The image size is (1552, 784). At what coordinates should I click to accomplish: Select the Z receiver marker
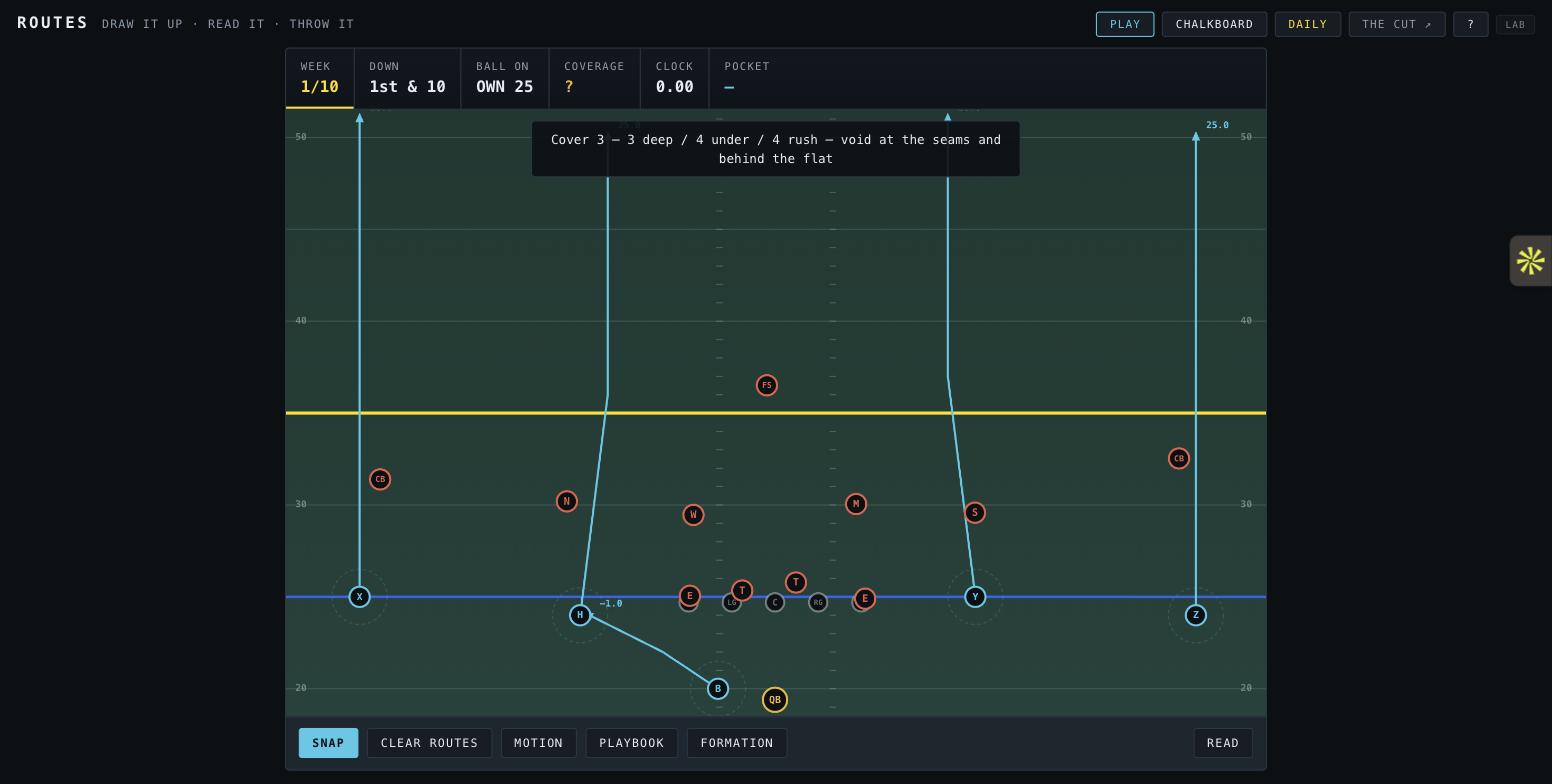click(1196, 615)
